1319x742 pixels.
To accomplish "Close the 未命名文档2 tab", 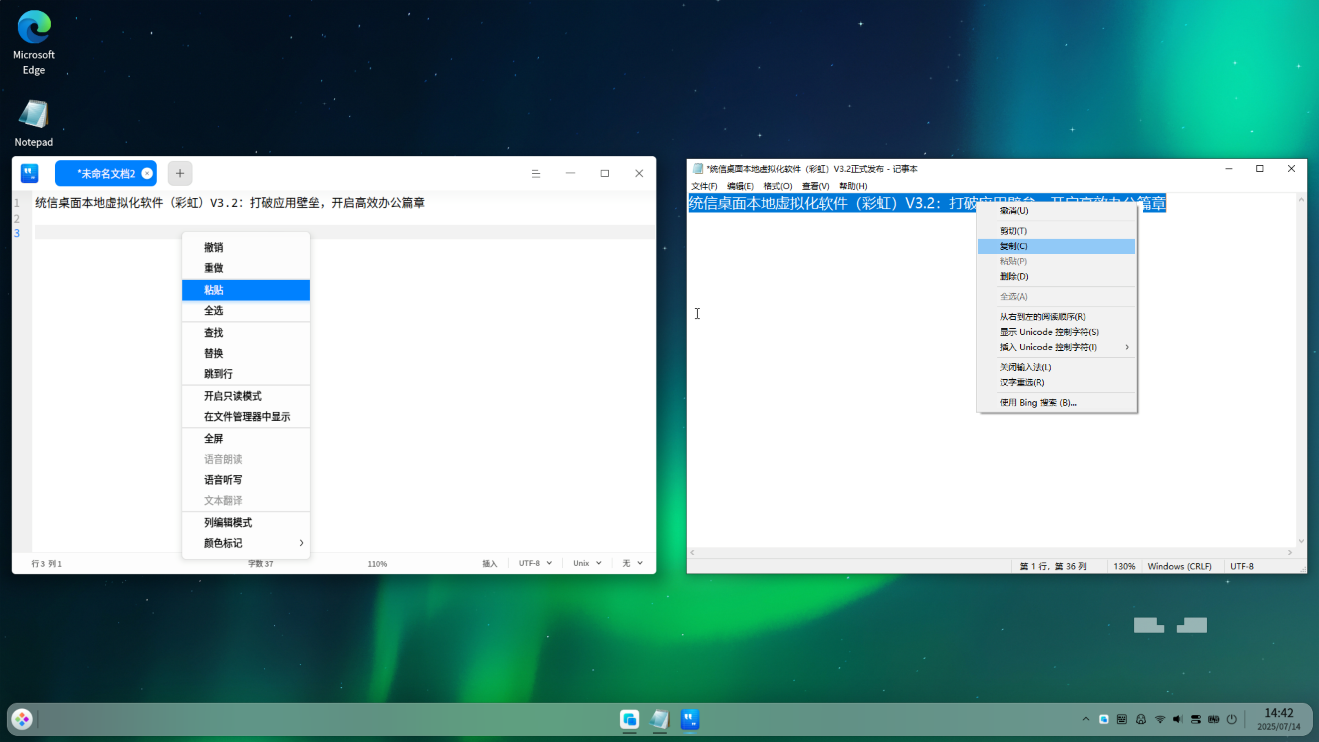I will coord(147,173).
